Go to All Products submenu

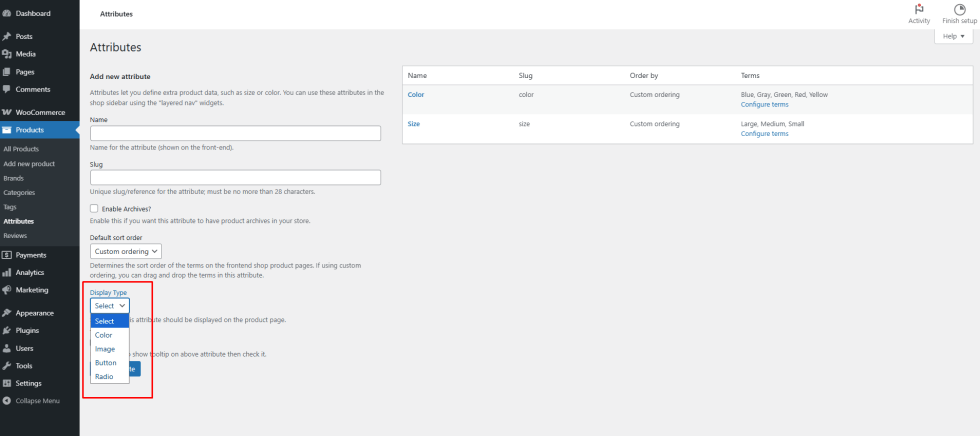click(23, 149)
